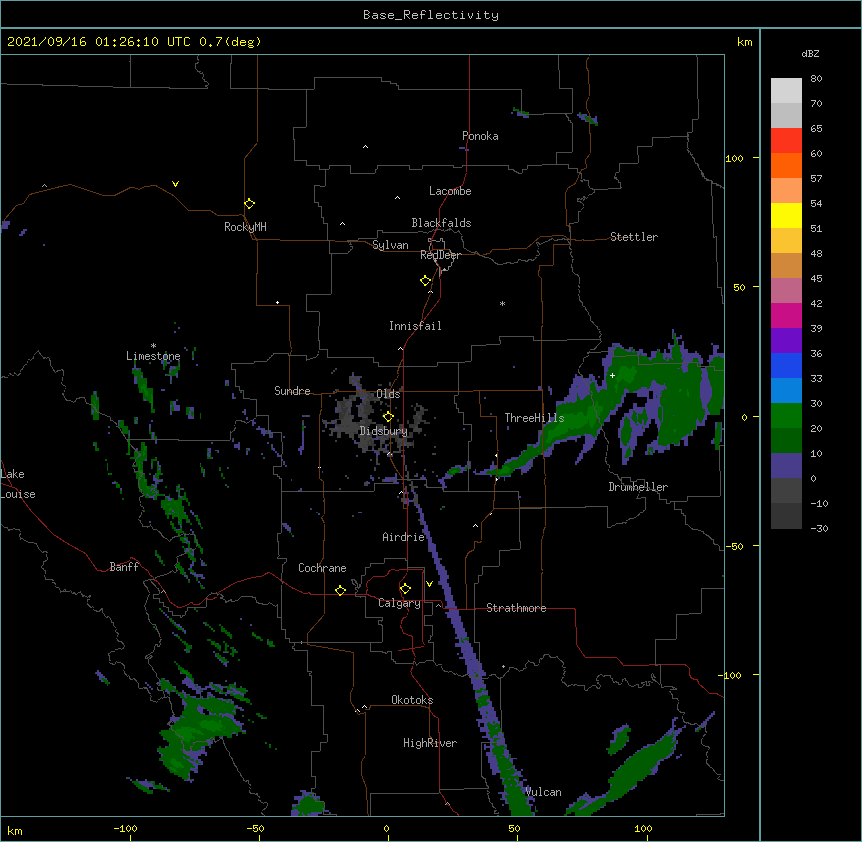Screen dimensions: 862x842
Task: Click the Okotoks label
Action: [x=412, y=700]
